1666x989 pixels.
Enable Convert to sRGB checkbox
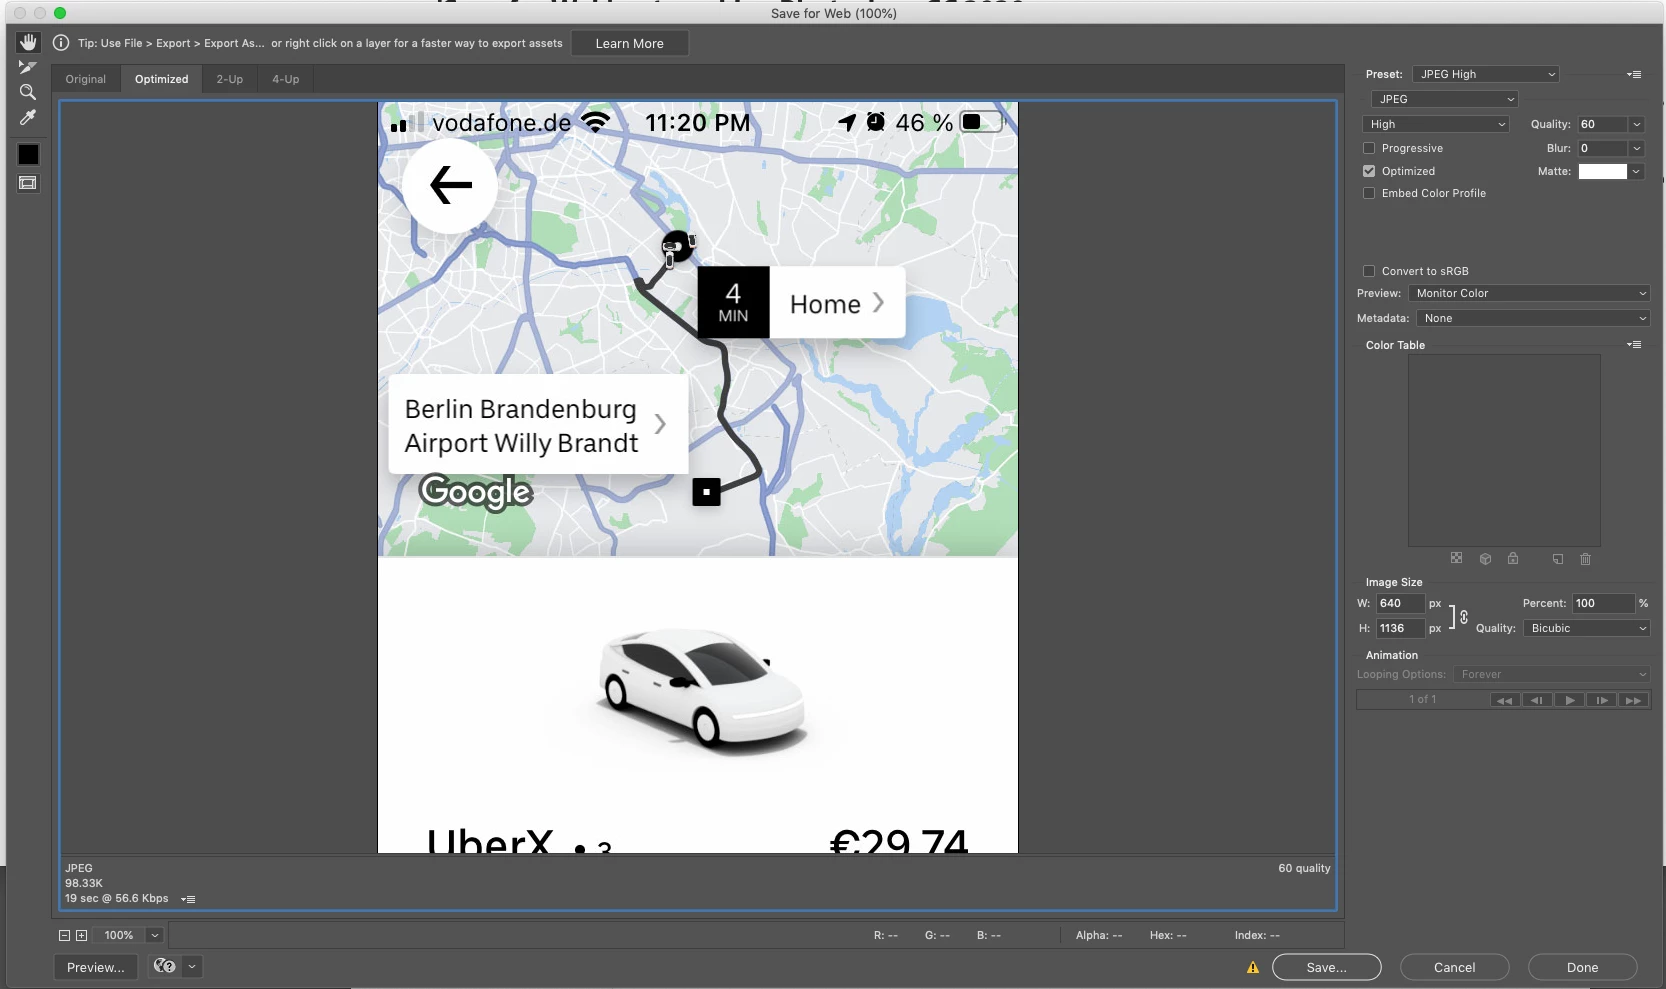[x=1369, y=271]
